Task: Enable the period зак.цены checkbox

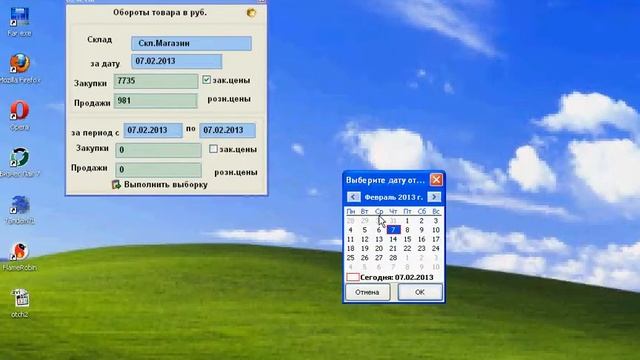Action: (213, 149)
